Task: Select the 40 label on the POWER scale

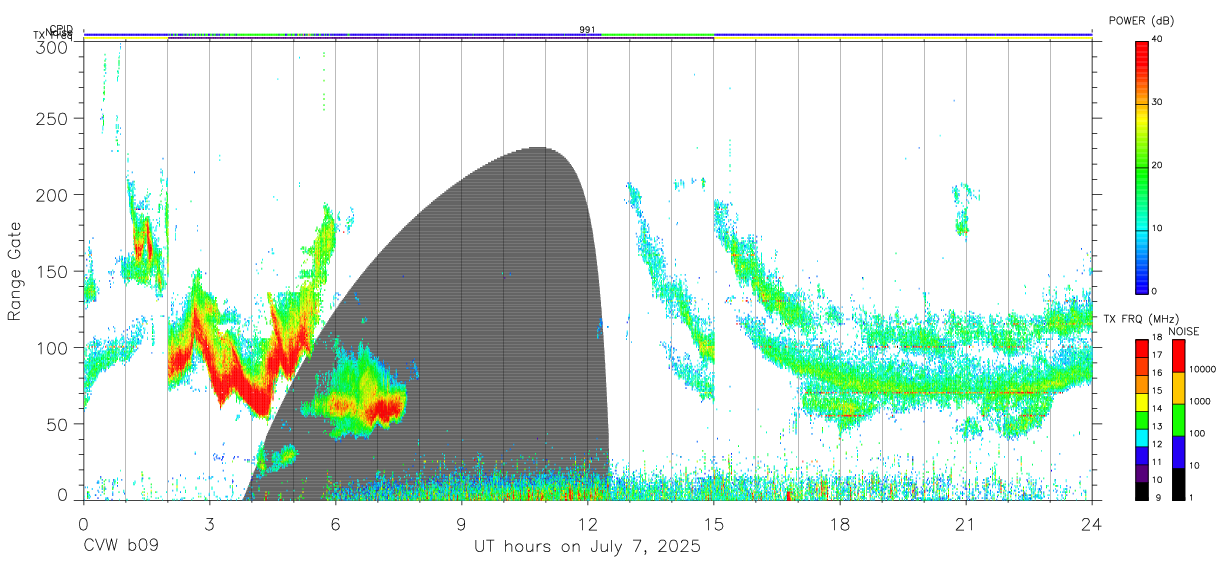Action: pos(1159,40)
